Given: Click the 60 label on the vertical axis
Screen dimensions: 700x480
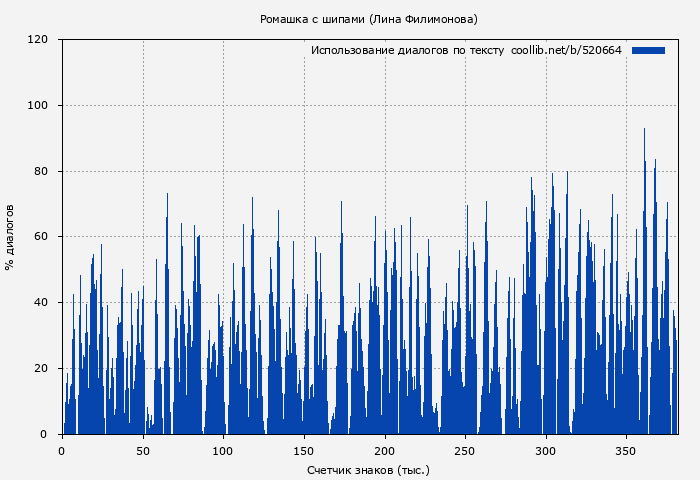Looking at the screenshot, I should [x=41, y=237].
